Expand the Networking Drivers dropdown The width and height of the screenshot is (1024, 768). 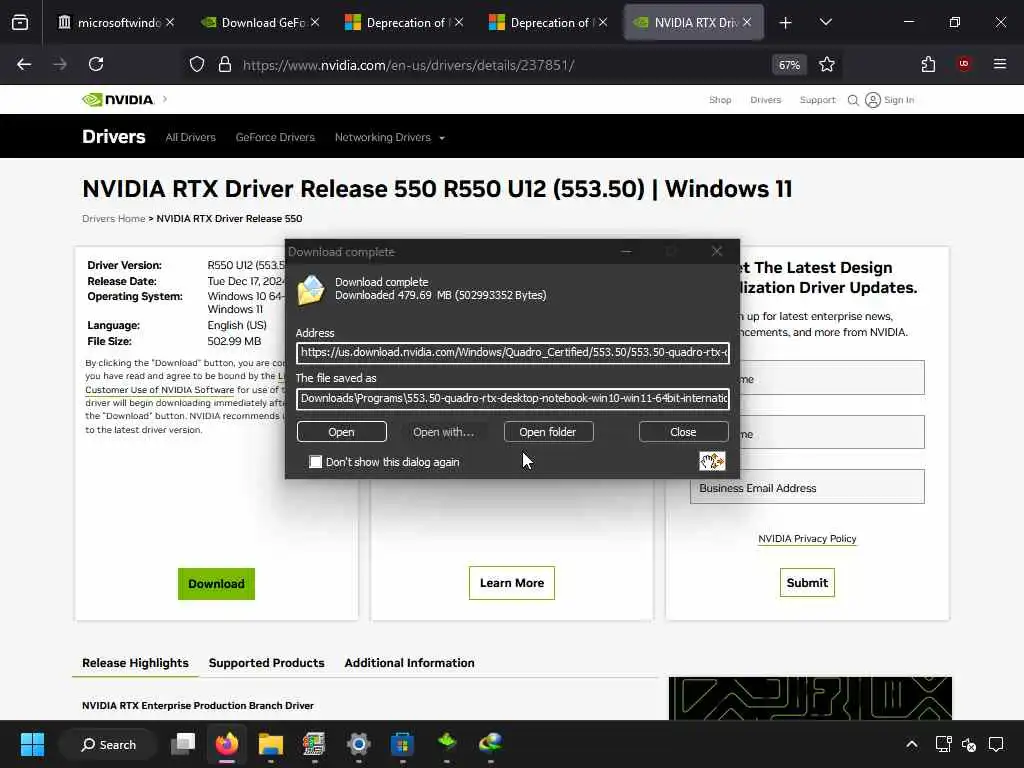click(x=390, y=137)
